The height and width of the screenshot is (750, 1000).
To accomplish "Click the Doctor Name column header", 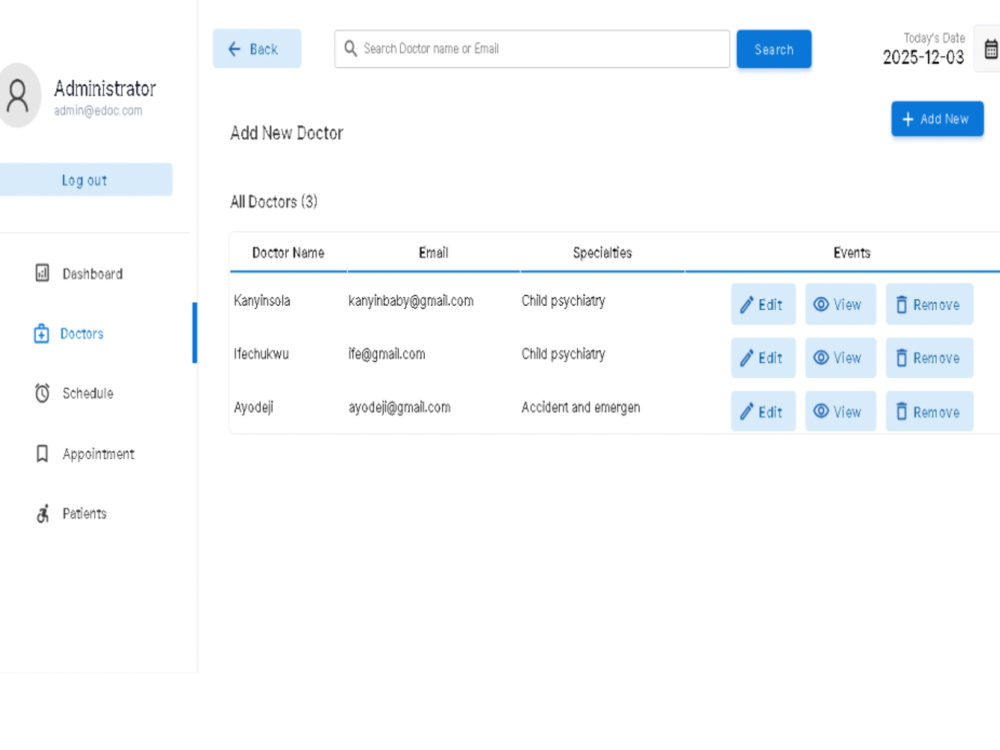I will (x=288, y=253).
